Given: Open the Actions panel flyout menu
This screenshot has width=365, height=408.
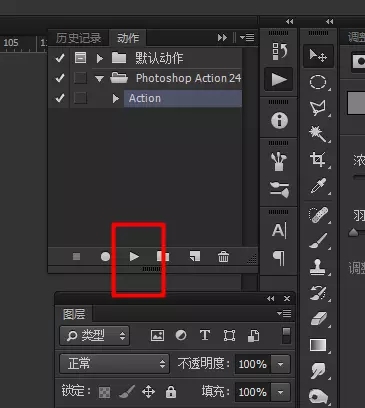Looking at the screenshot, I should point(247,37).
